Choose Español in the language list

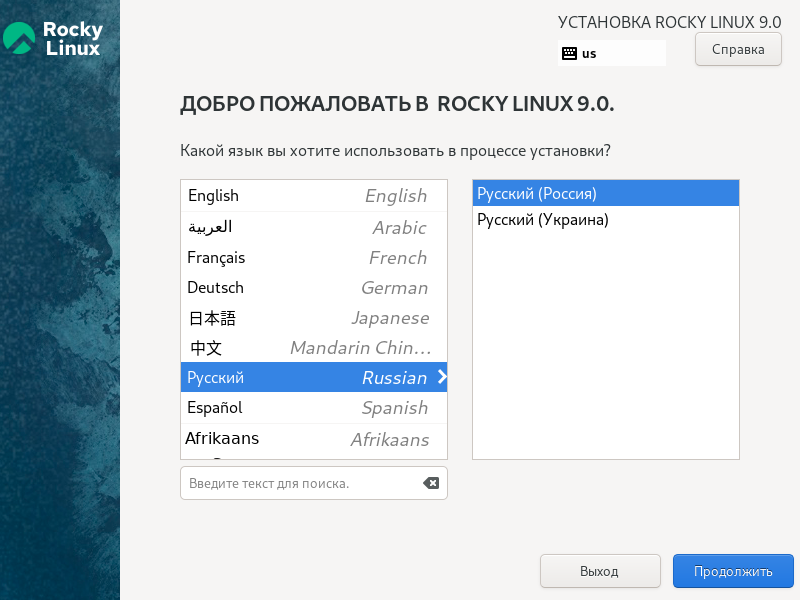point(314,408)
